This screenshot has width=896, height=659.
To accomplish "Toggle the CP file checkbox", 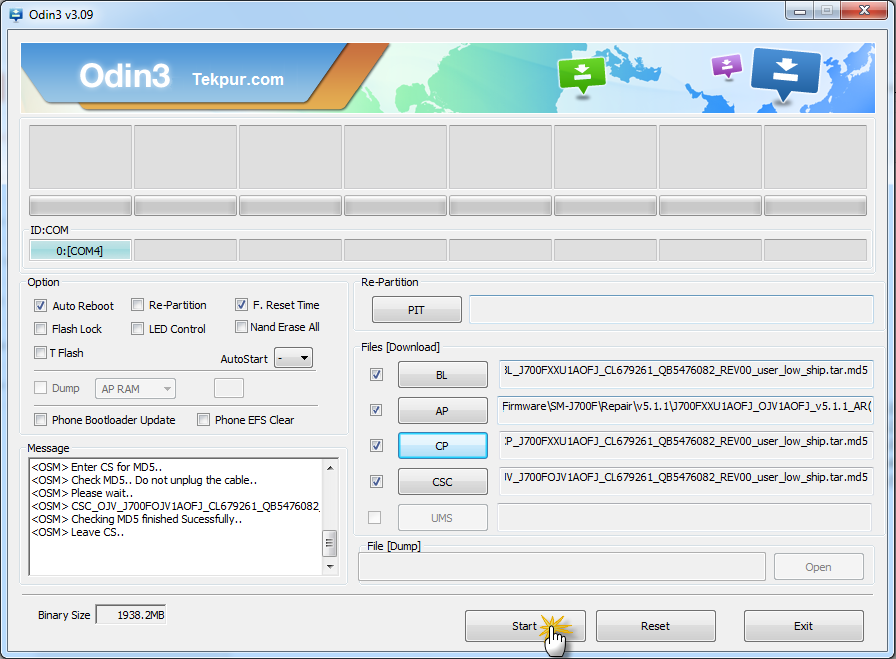I will point(376,445).
